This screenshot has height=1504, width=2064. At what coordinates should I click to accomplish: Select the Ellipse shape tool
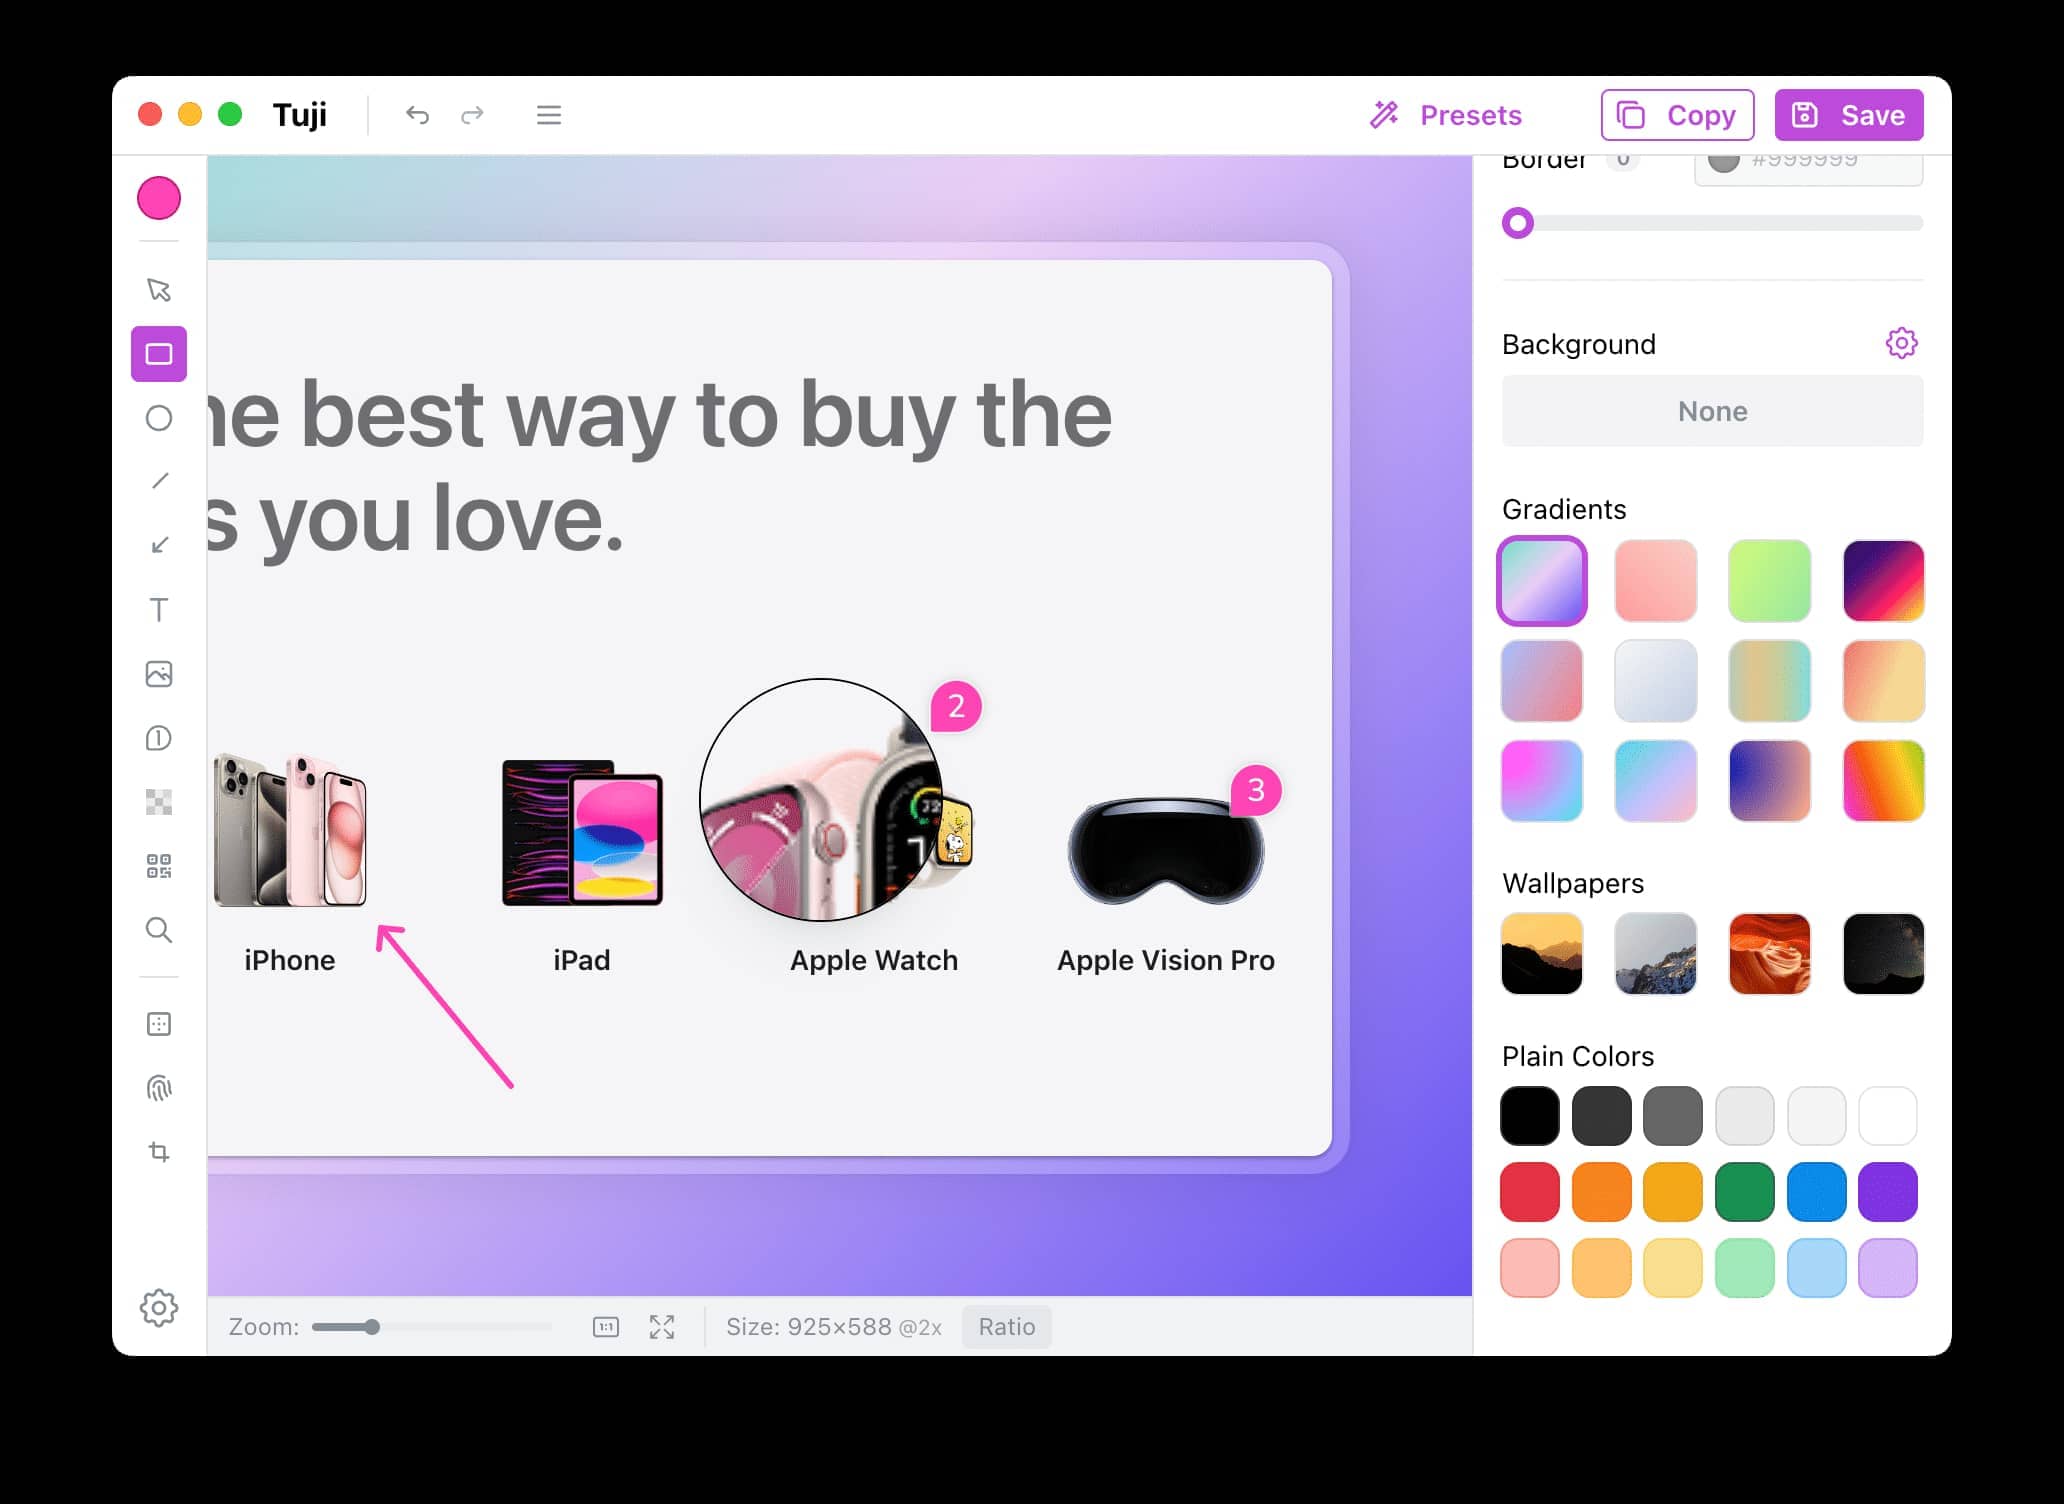(x=159, y=418)
